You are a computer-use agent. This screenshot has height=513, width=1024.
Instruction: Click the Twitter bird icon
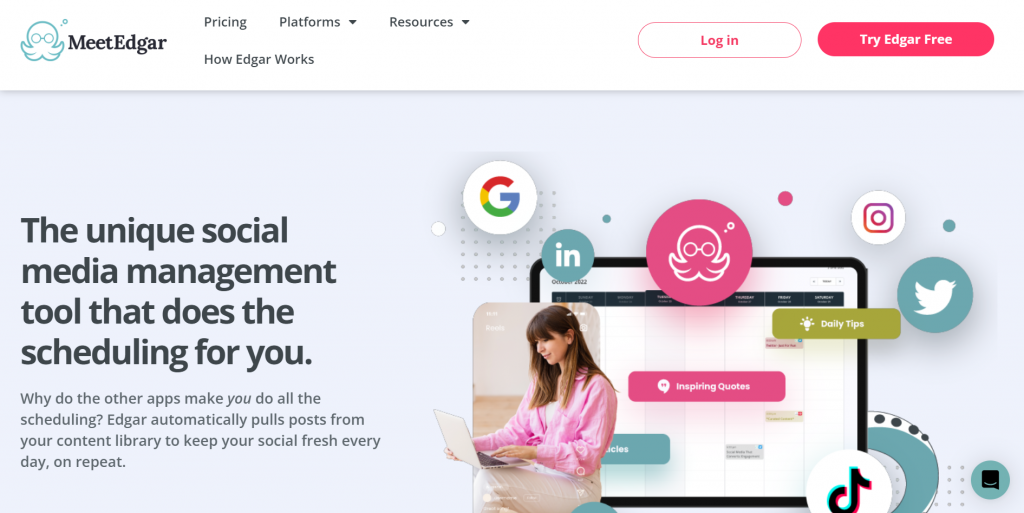(935, 295)
